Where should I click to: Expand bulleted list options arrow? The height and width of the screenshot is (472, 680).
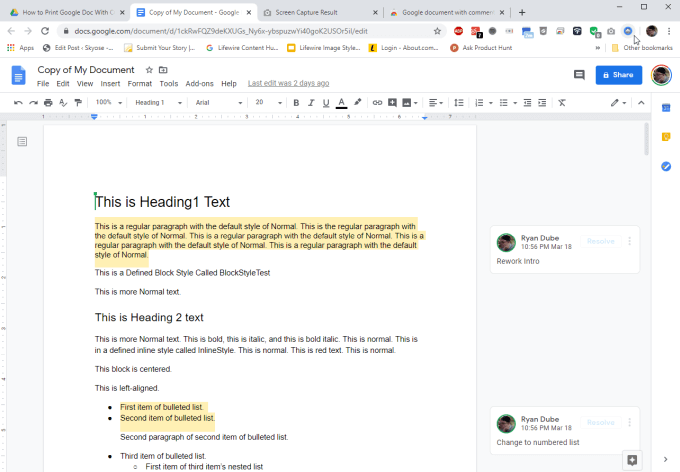515,103
